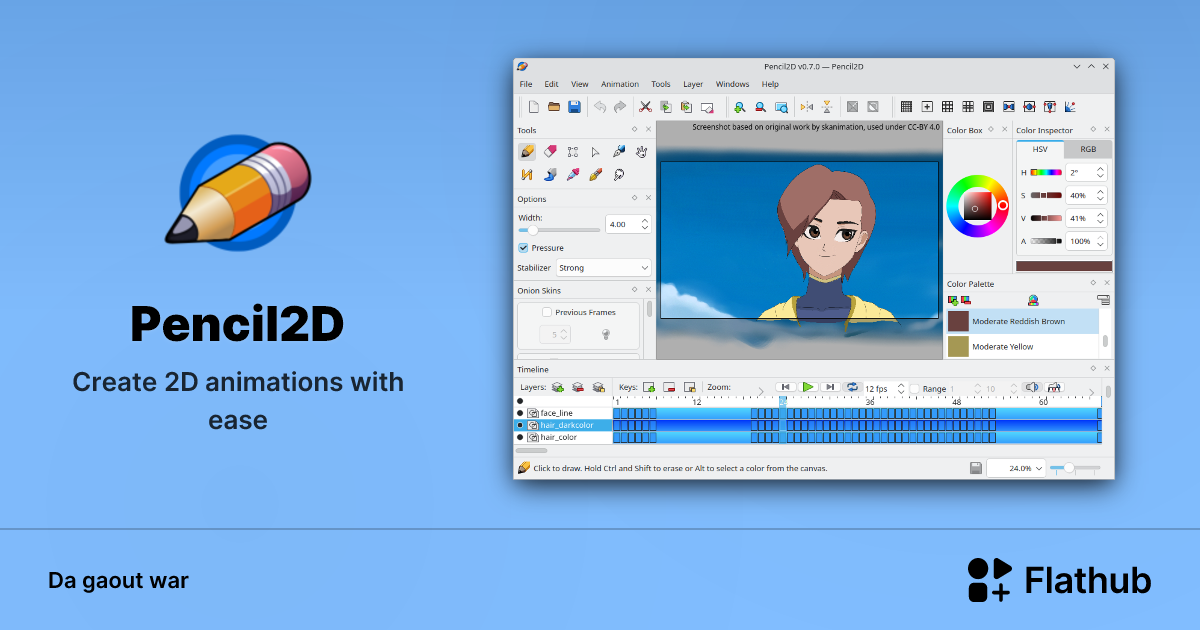
Task: Open the canvas zoom percentage dropdown
Action: tap(1016, 467)
